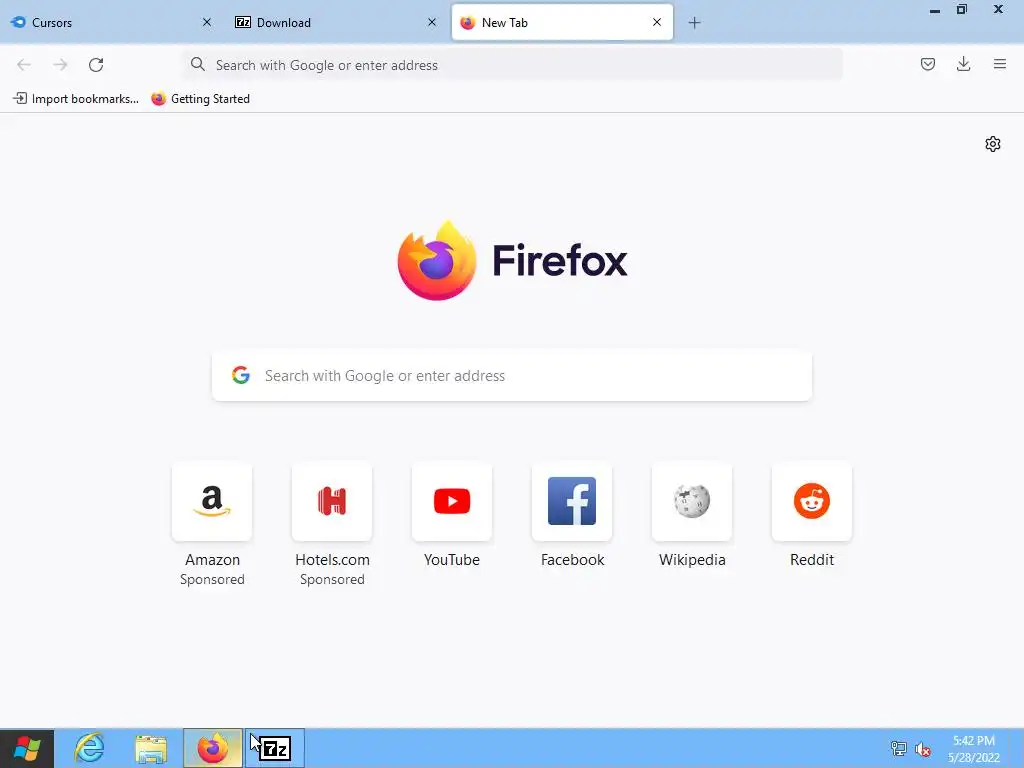Focus the address bar
This screenshot has height=768, width=1024.
coord(512,65)
